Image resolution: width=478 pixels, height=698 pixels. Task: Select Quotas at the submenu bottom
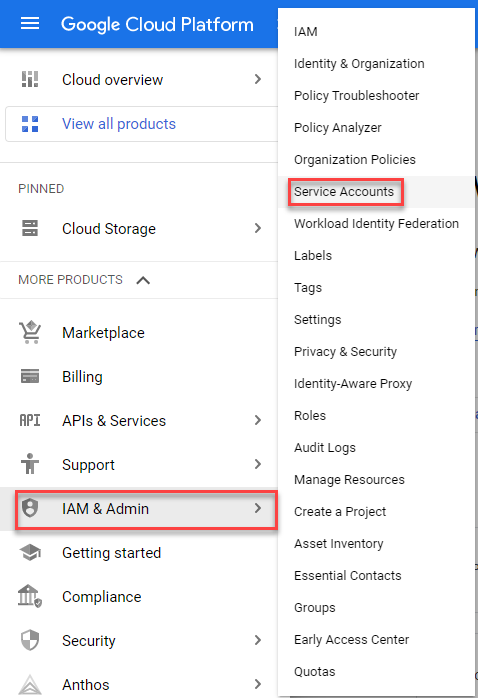tap(315, 672)
